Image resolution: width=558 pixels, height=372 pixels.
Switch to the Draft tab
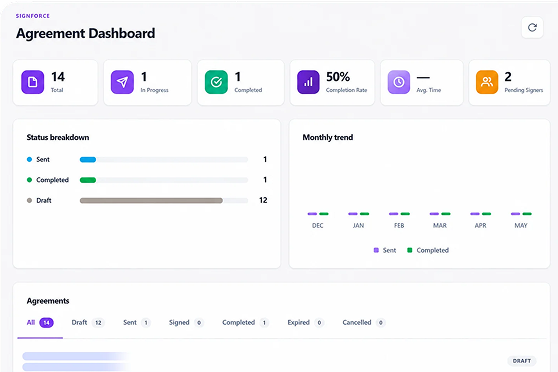tap(88, 323)
